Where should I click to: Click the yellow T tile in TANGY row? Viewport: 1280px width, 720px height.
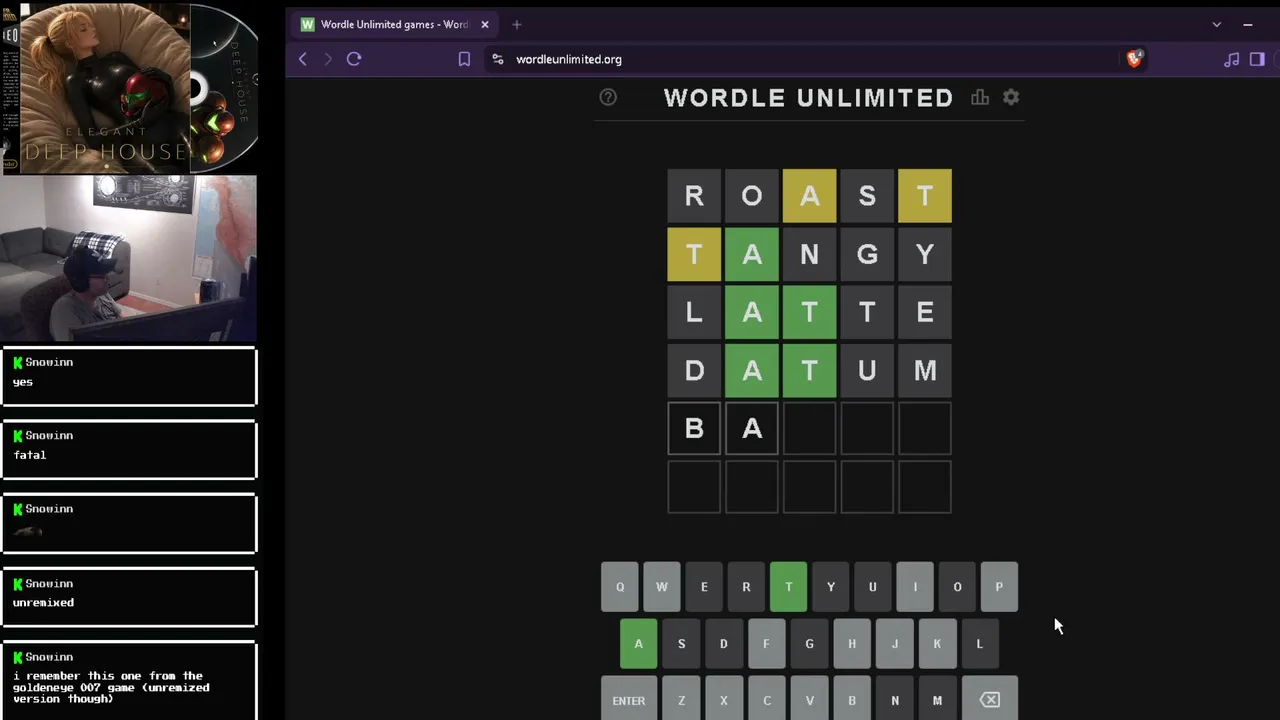point(694,254)
